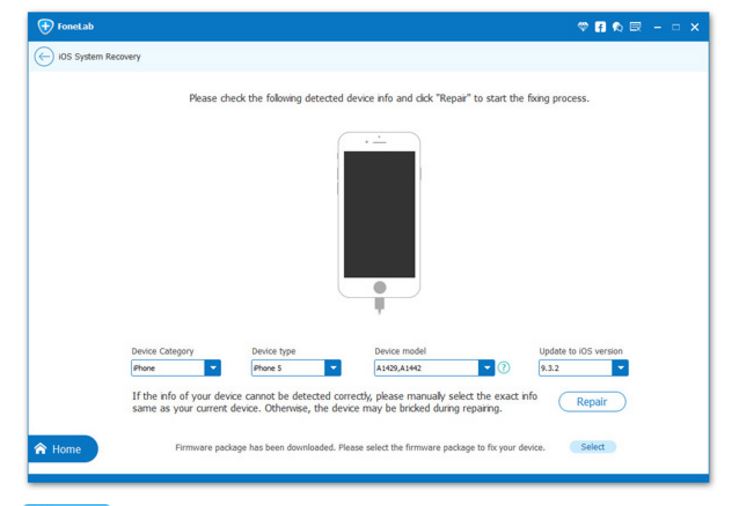Click the 'Device type' label
This screenshot has height=506, width=741.
[274, 351]
